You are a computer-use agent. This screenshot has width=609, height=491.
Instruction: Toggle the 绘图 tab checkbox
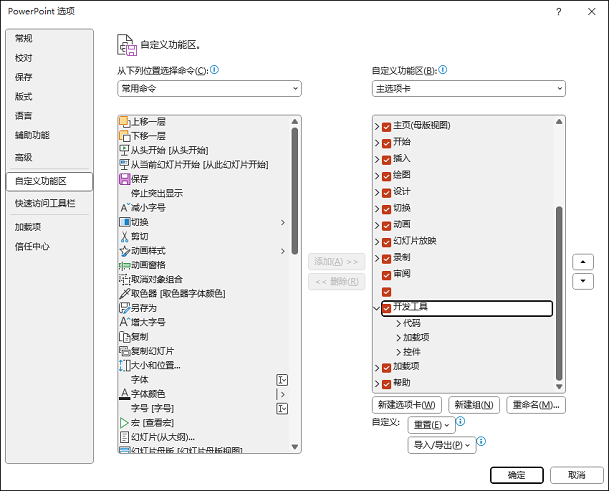point(386,176)
